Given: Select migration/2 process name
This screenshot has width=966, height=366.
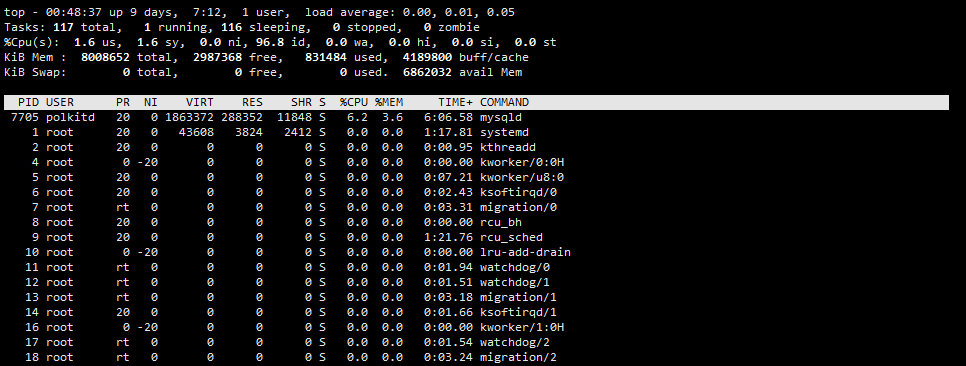Looking at the screenshot, I should pyautogui.click(x=518, y=357).
